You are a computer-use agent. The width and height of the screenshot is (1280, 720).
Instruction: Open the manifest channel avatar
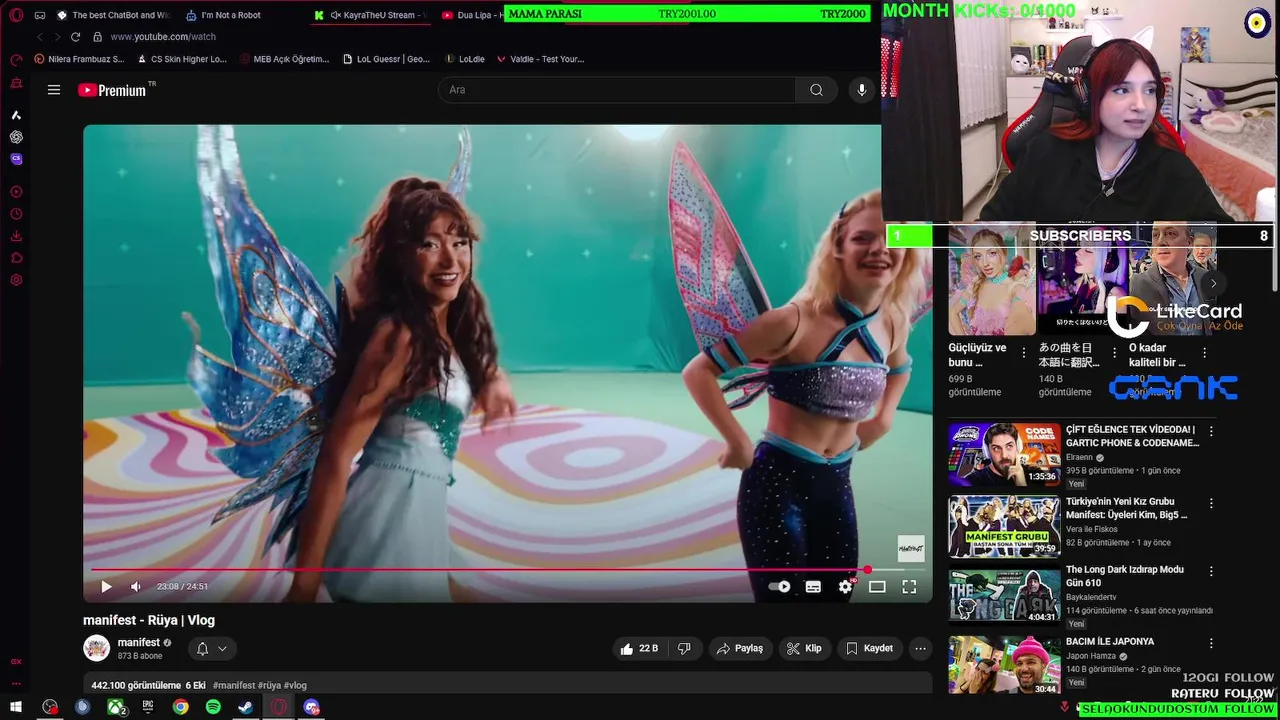[x=96, y=648]
